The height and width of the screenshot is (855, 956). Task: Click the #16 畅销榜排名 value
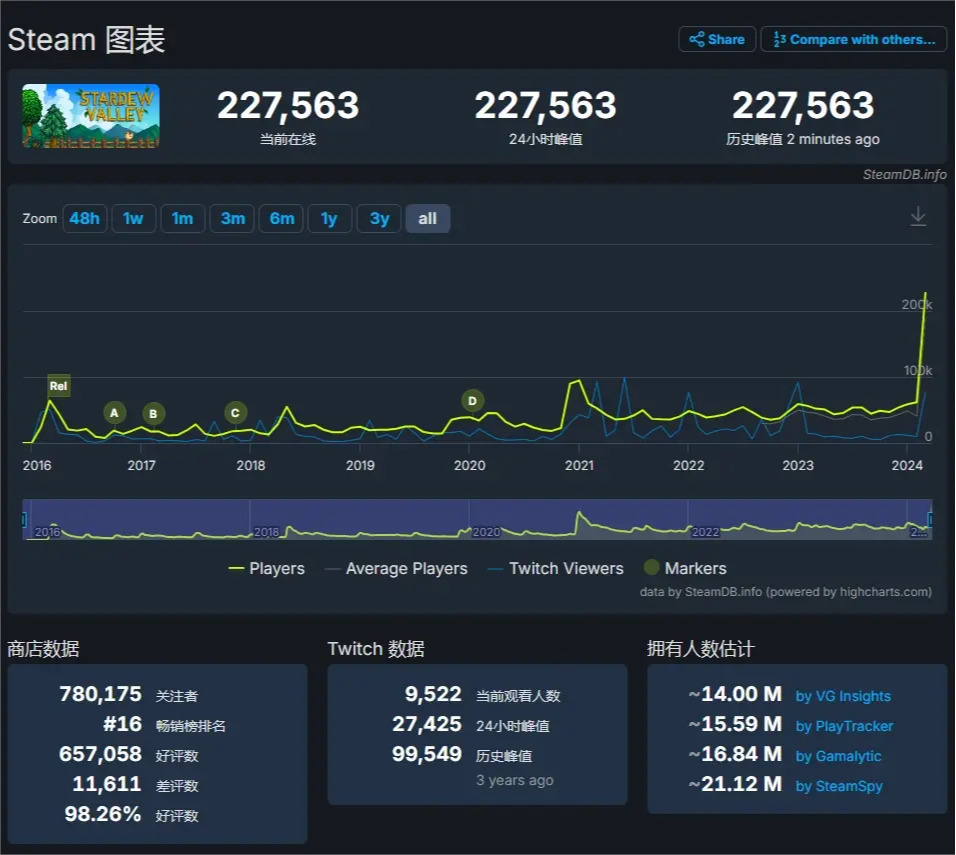(123, 724)
